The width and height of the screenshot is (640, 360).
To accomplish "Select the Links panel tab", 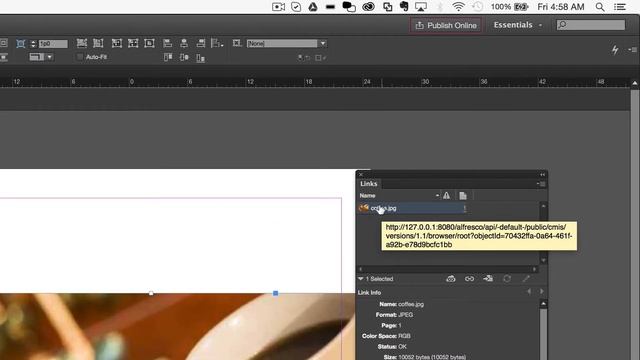I will tap(369, 184).
